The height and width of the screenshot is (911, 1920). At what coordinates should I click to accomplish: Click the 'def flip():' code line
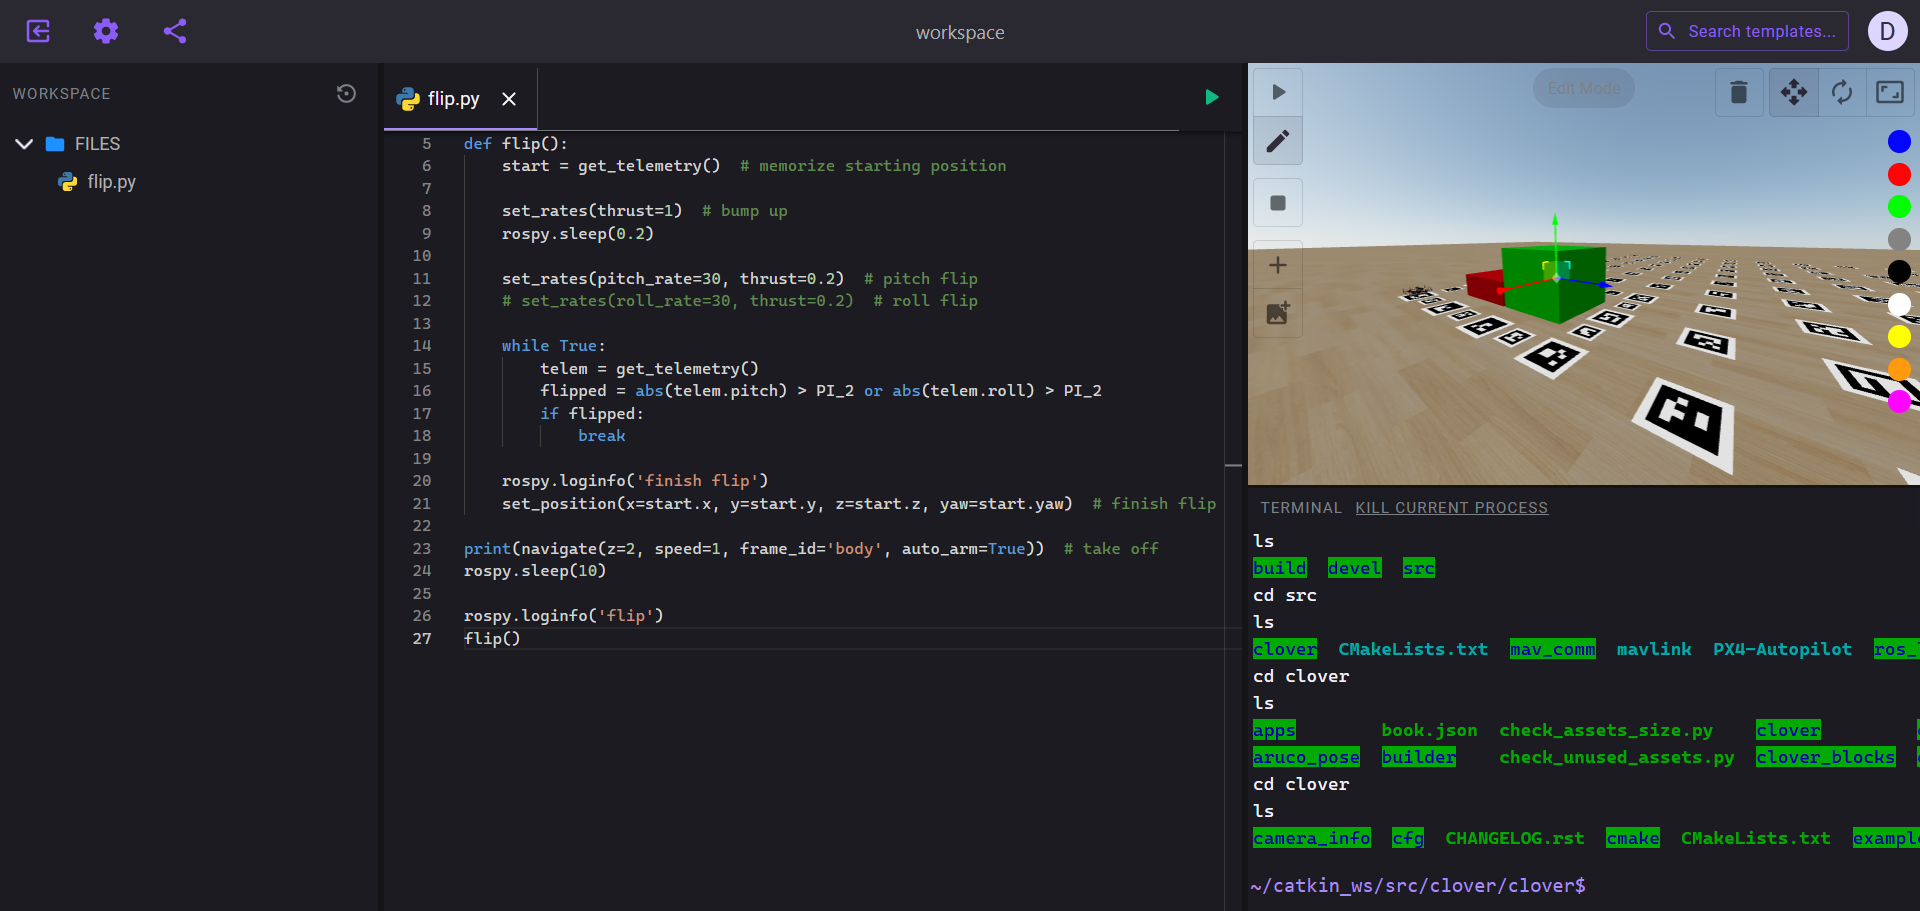point(515,143)
